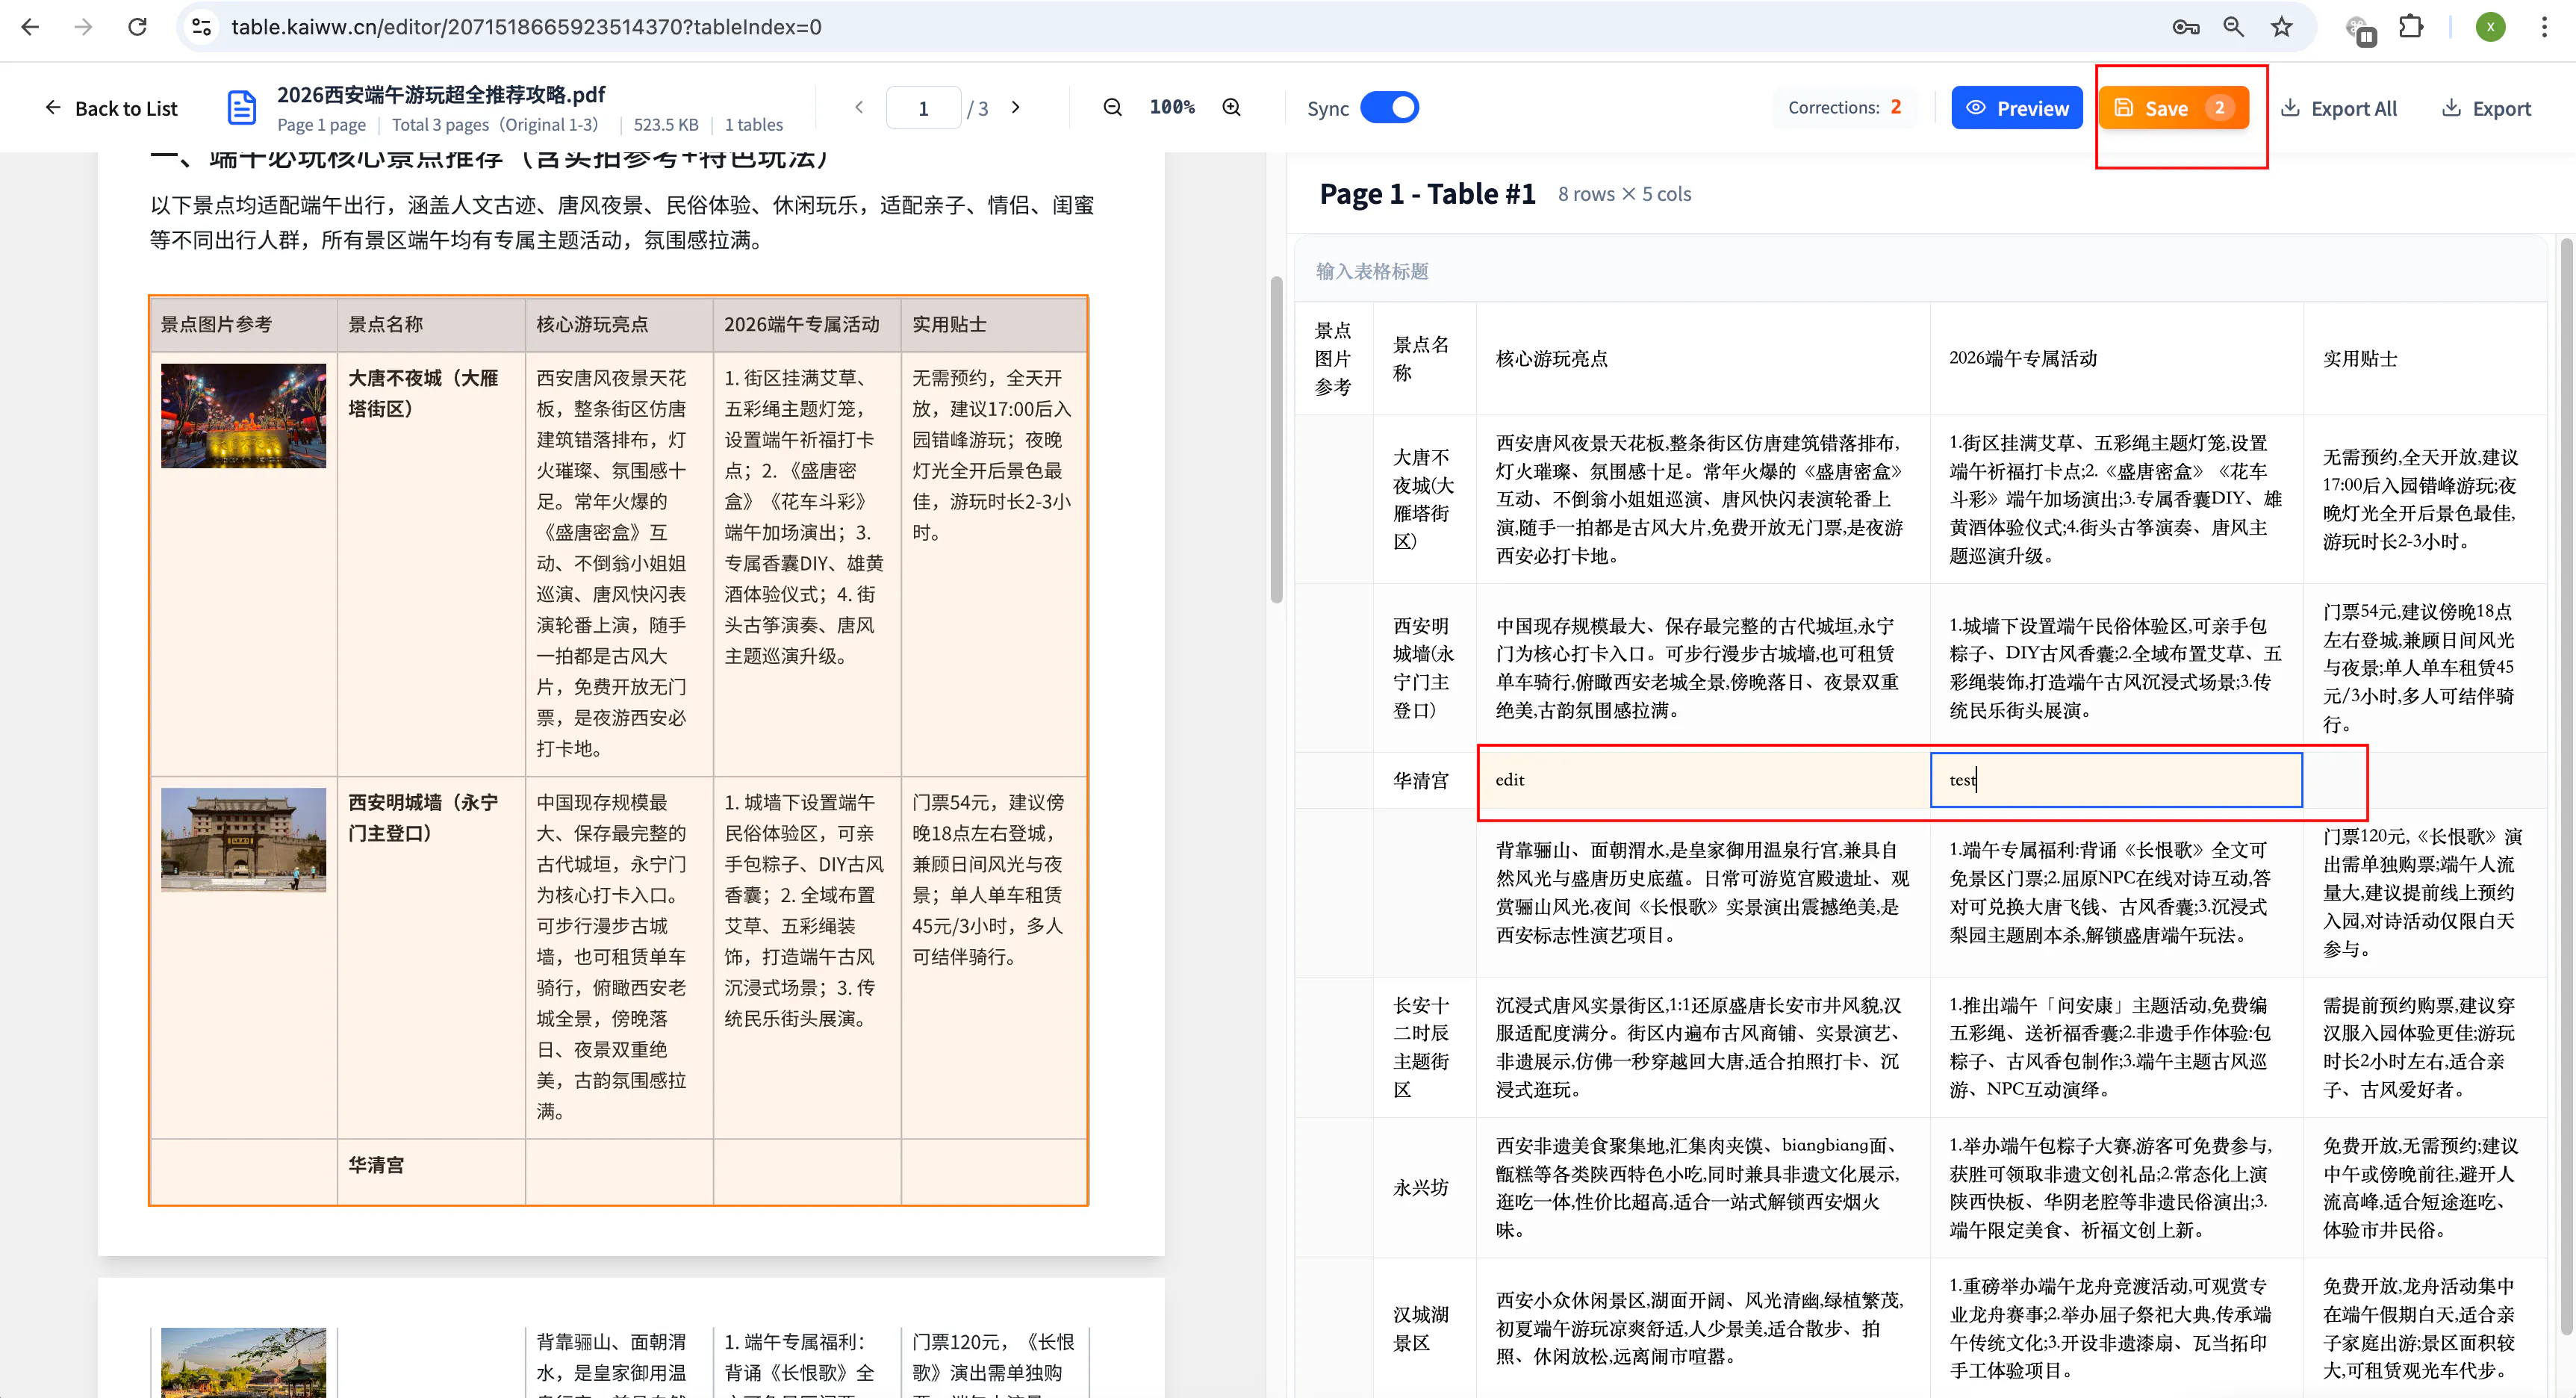Zoom out with the minus magnifier
2576x1398 pixels.
[x=1112, y=107]
